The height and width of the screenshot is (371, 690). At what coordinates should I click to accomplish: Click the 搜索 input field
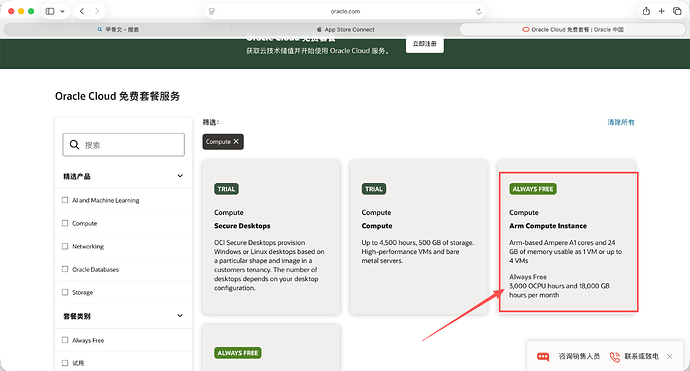coord(124,145)
